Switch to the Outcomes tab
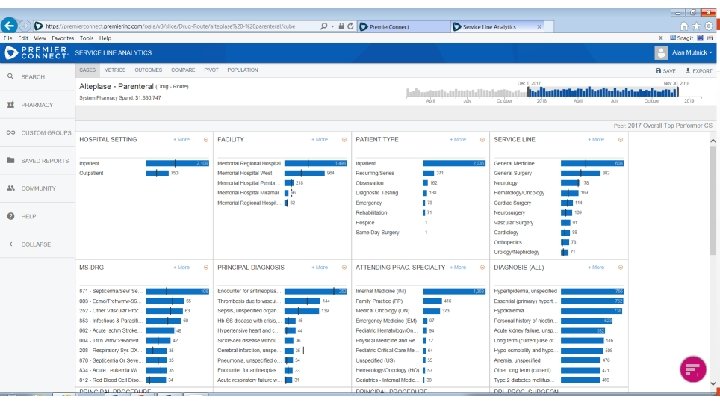The image size is (720, 405). [148, 70]
